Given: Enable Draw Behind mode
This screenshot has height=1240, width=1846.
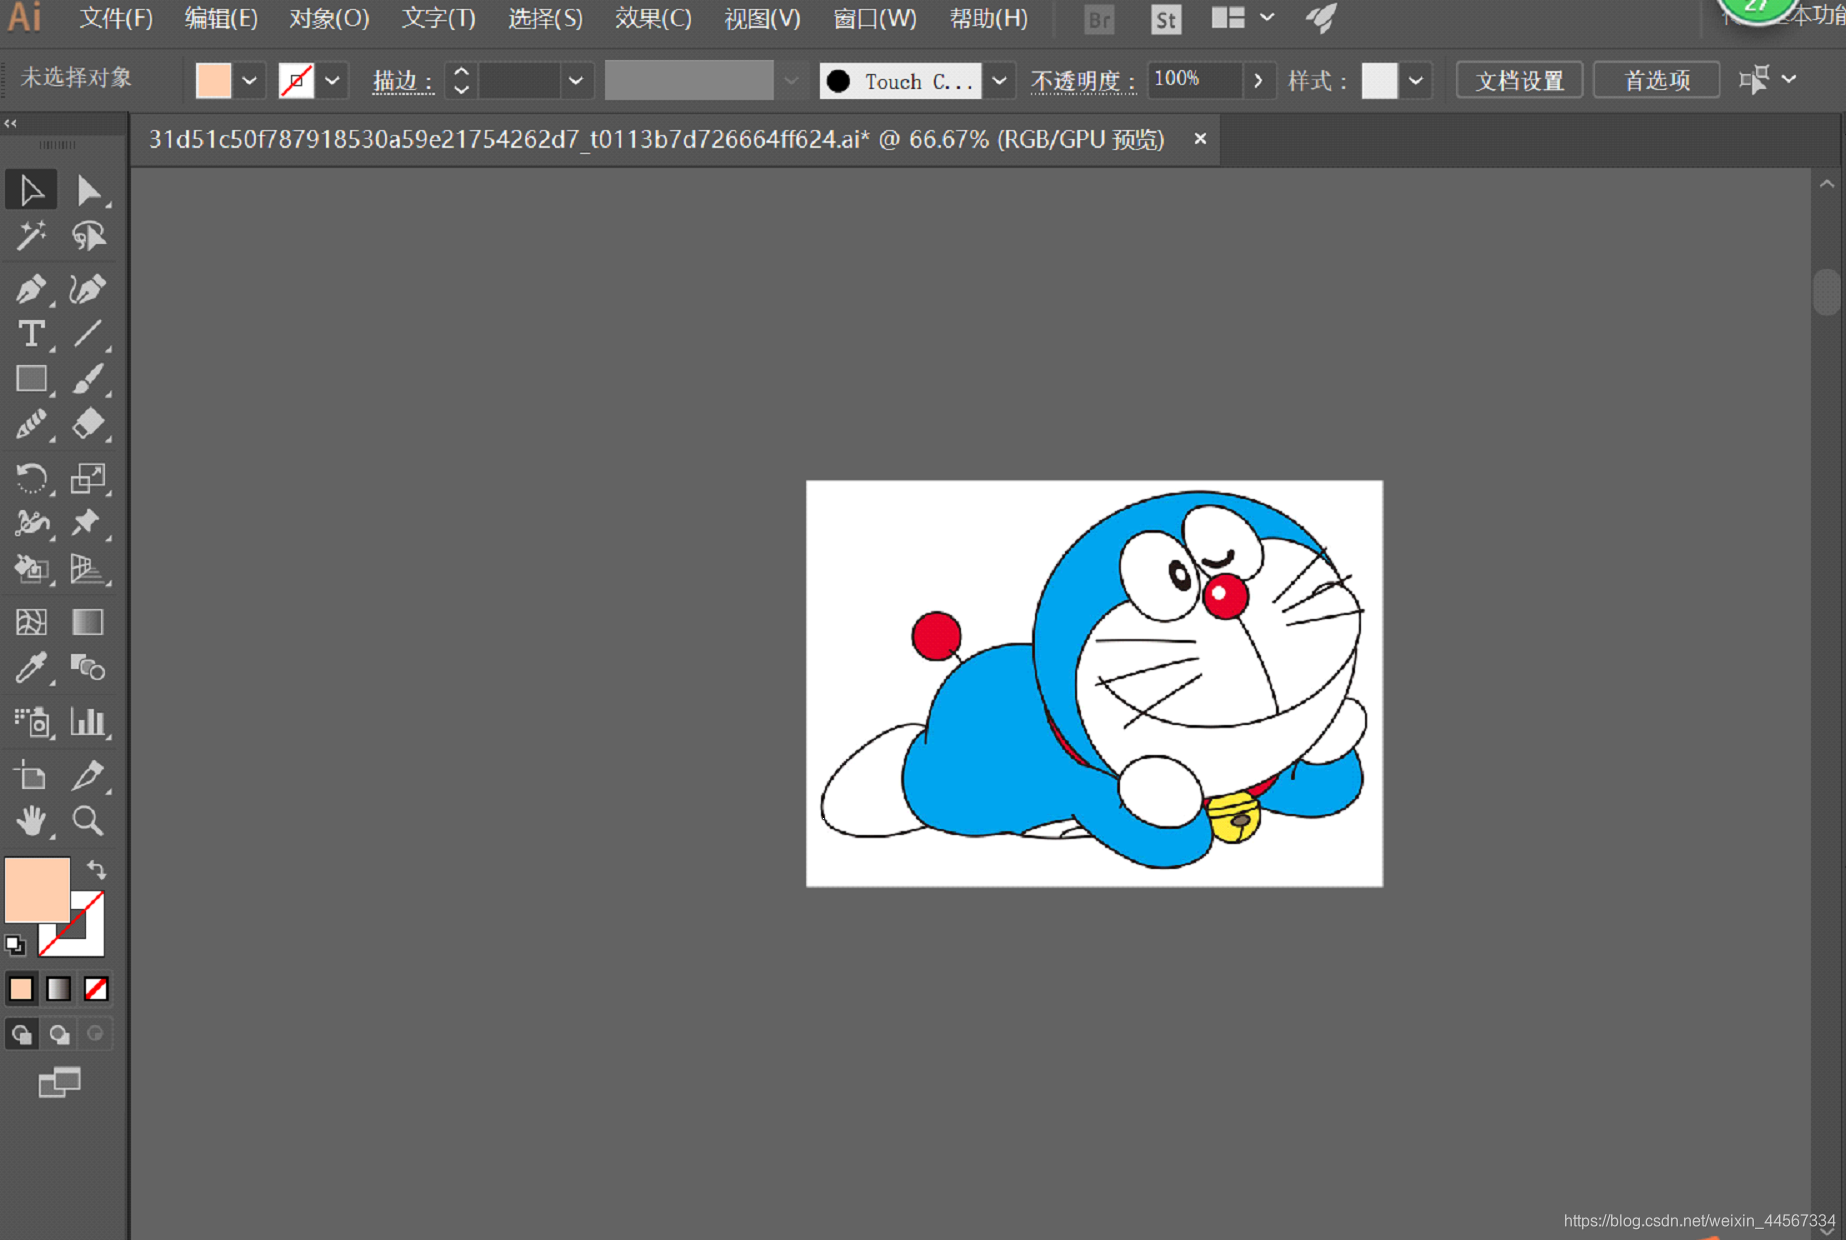Looking at the screenshot, I should [59, 1034].
